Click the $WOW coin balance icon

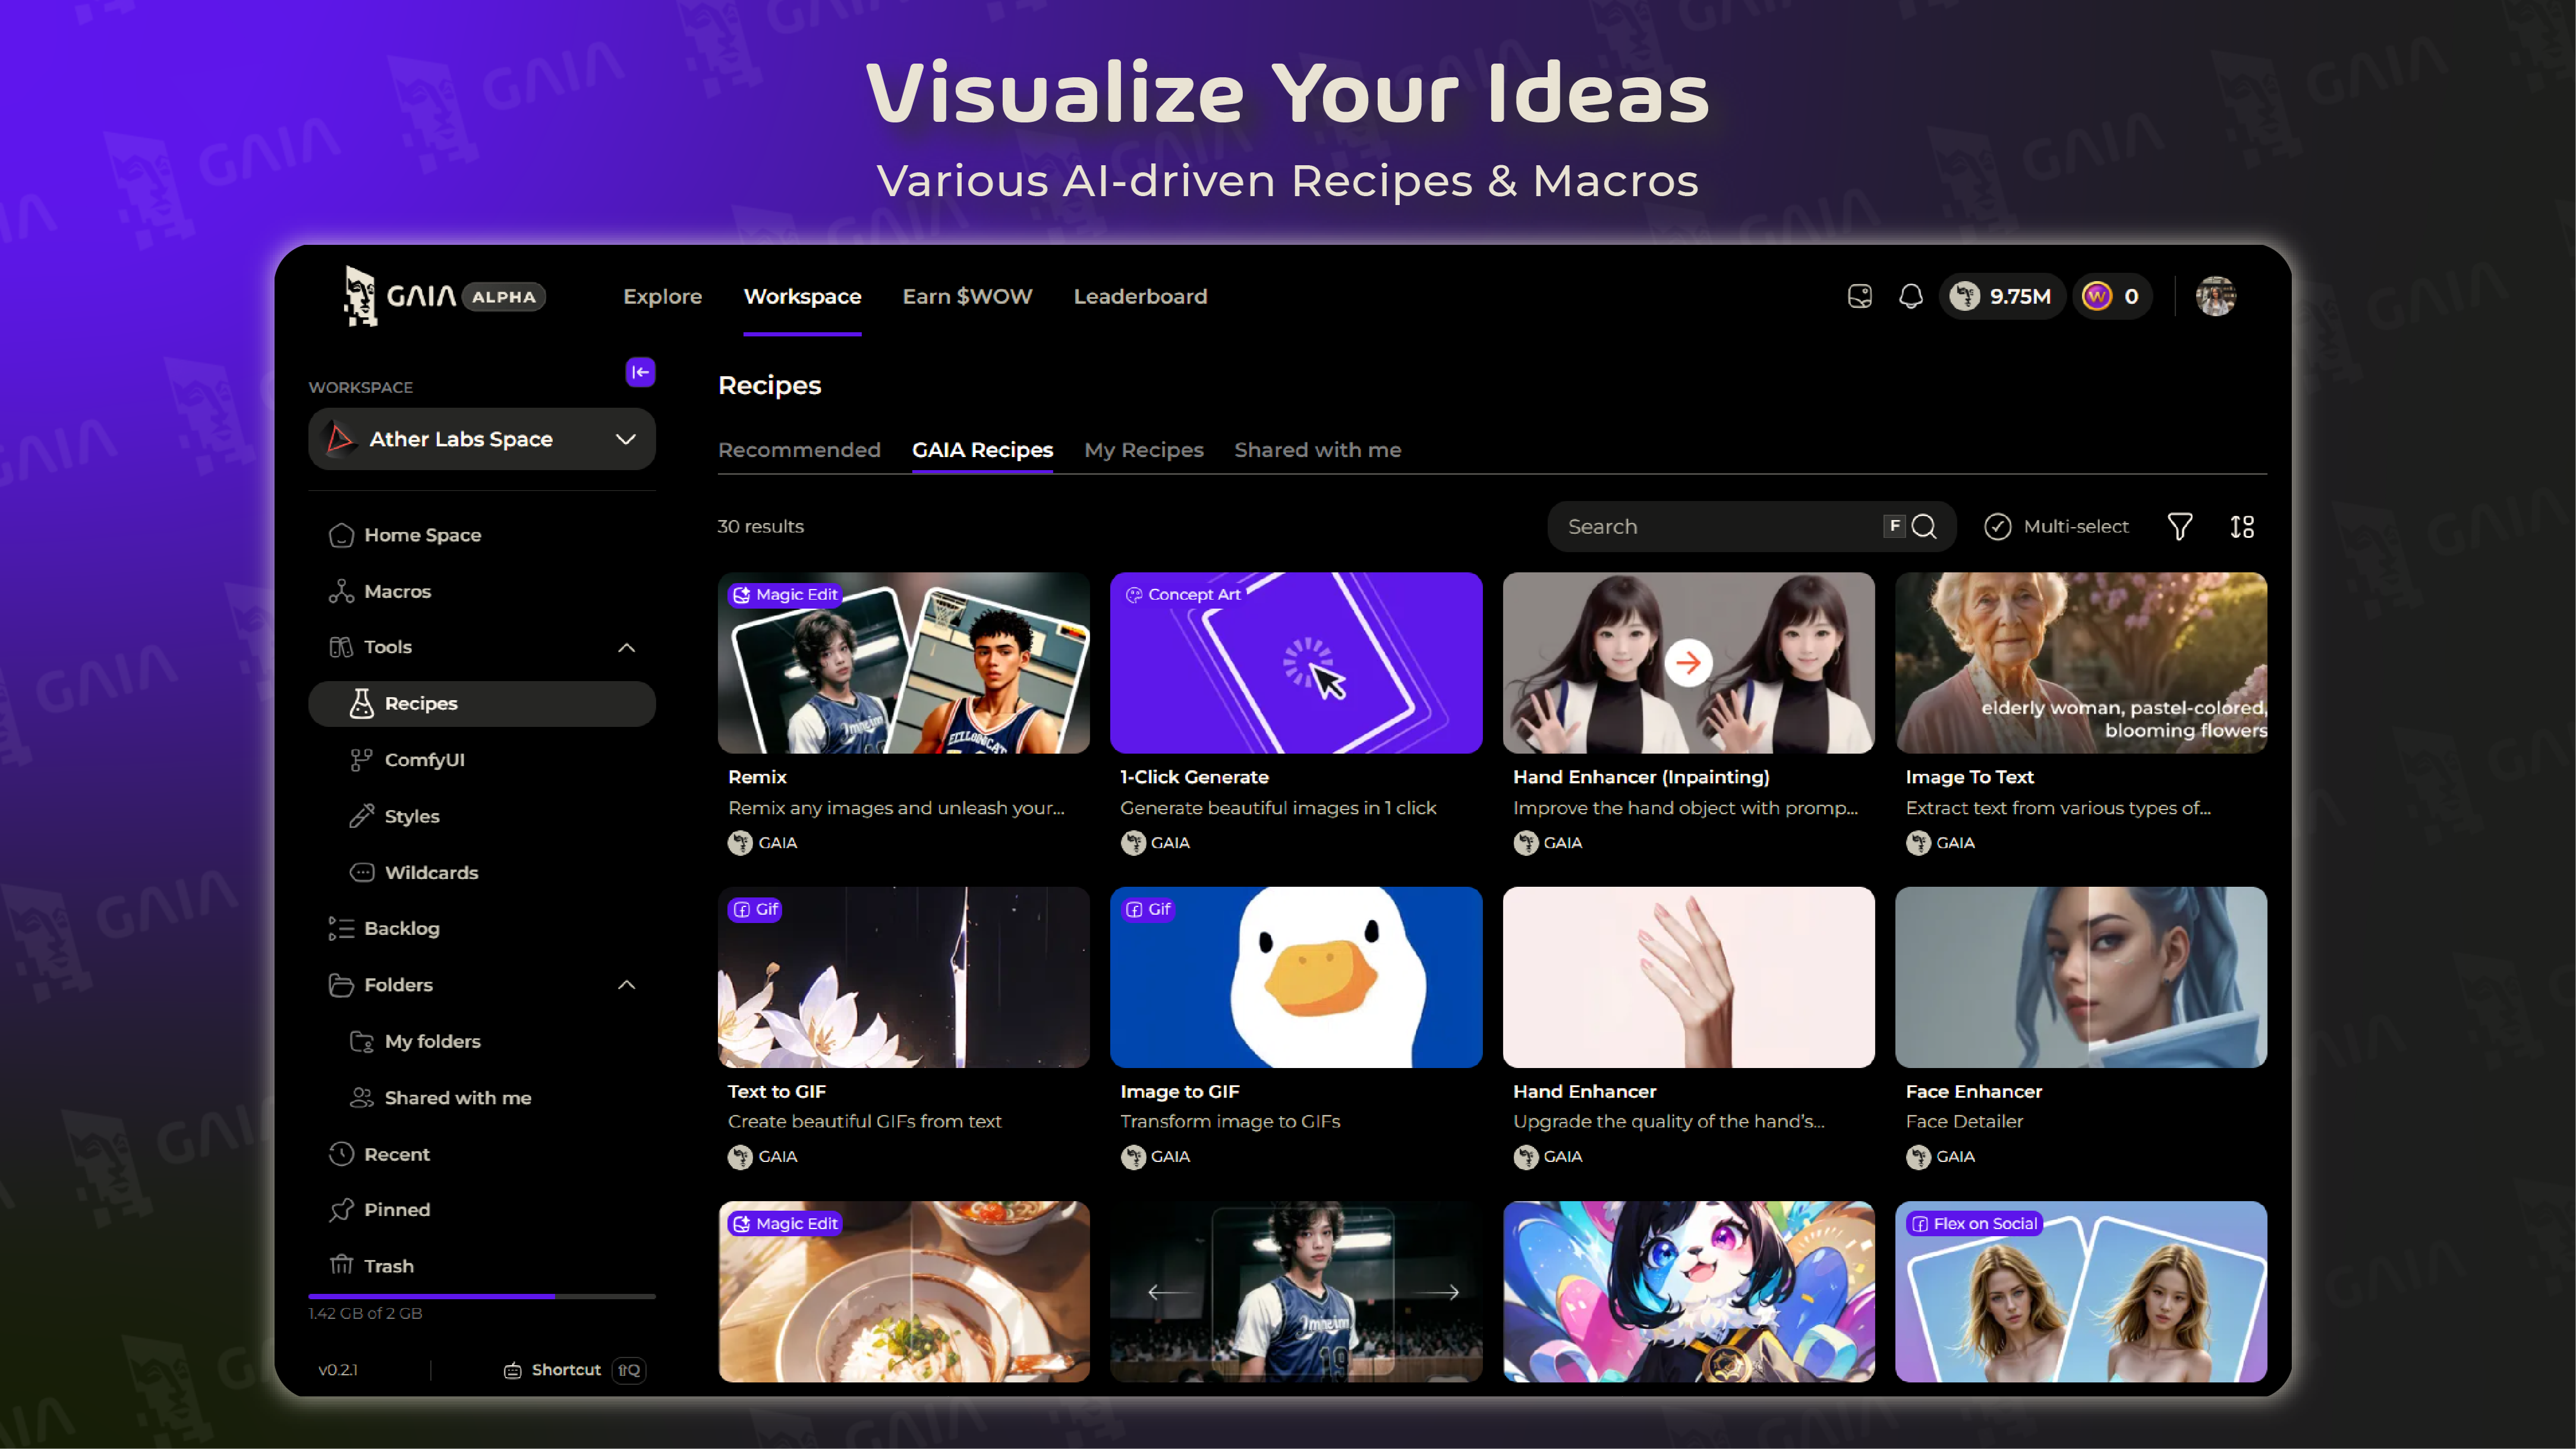point(2097,296)
